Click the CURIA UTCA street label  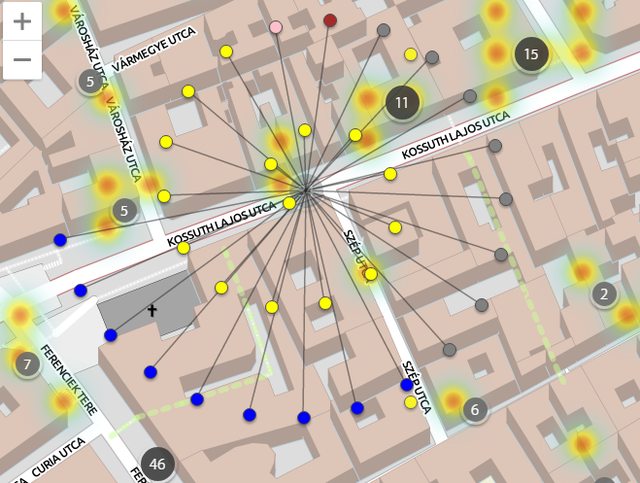(59, 457)
